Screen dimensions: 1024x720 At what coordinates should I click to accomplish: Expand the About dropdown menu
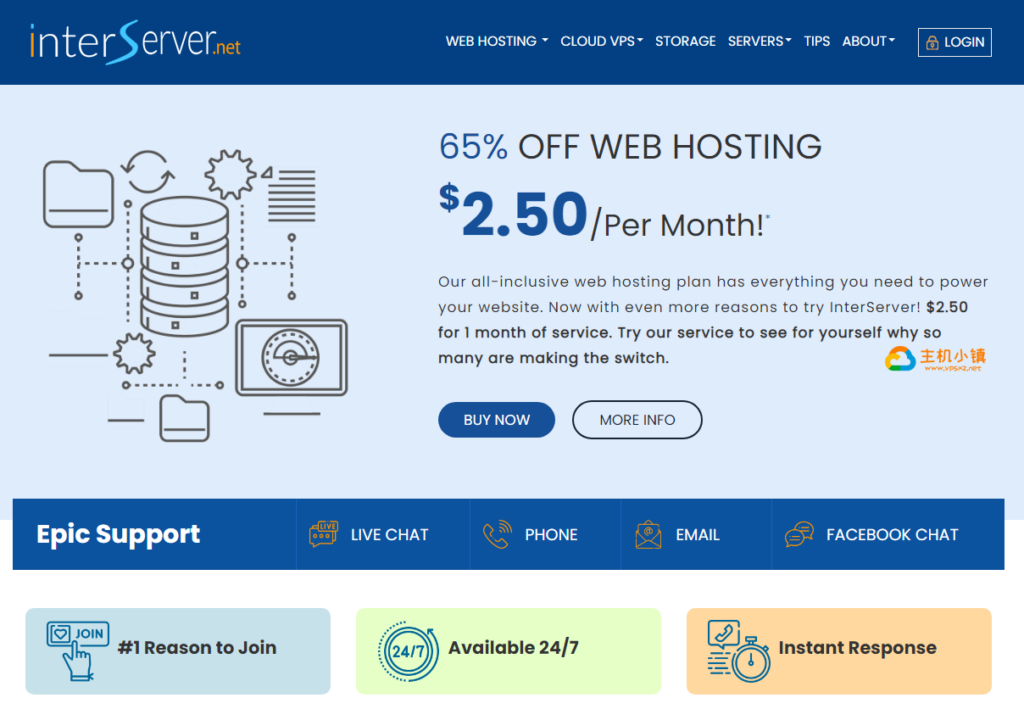[869, 41]
